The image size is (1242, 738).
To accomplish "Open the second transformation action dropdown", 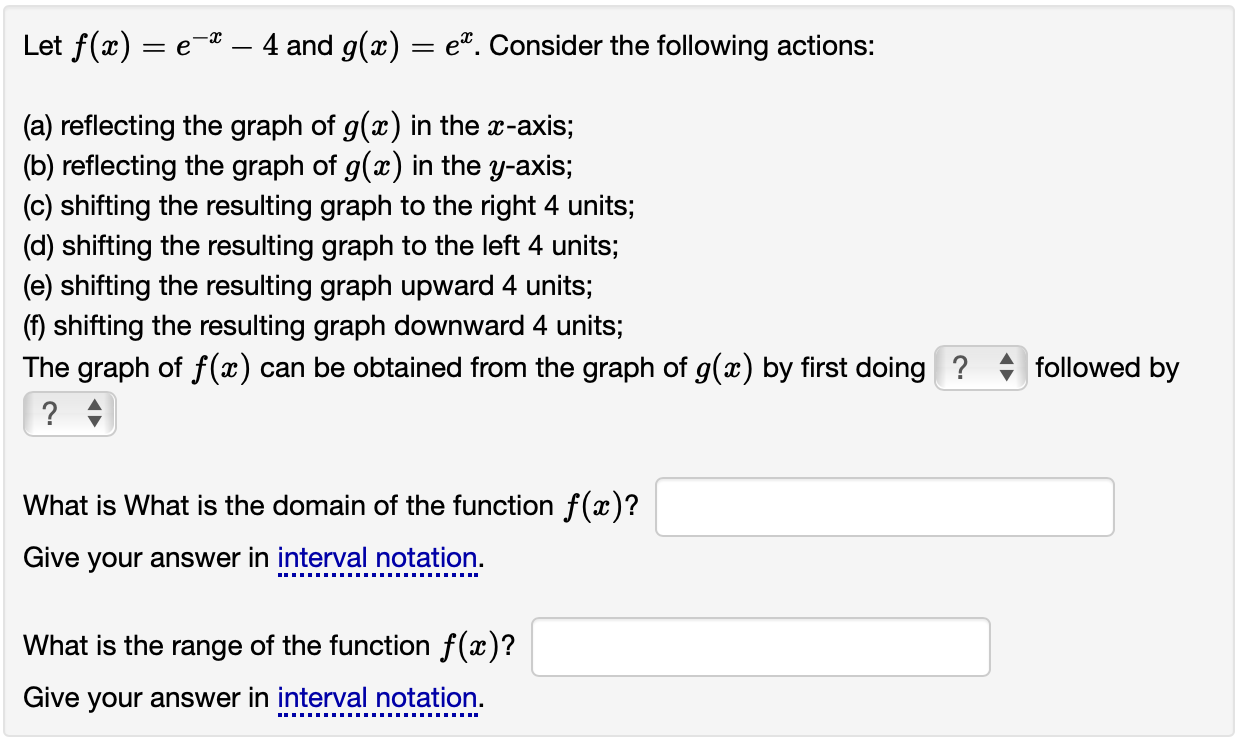I will click(x=68, y=412).
